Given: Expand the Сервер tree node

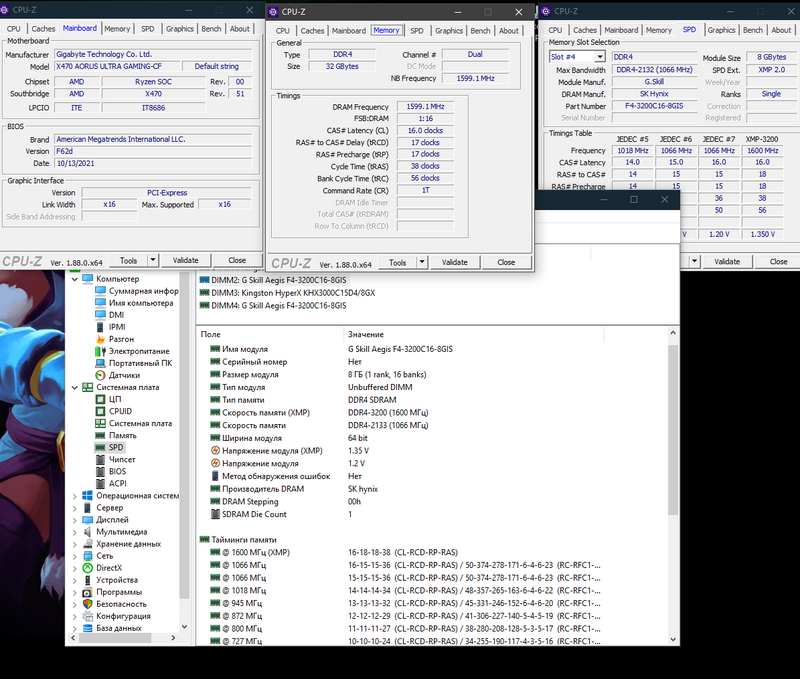Looking at the screenshot, I should 74,508.
